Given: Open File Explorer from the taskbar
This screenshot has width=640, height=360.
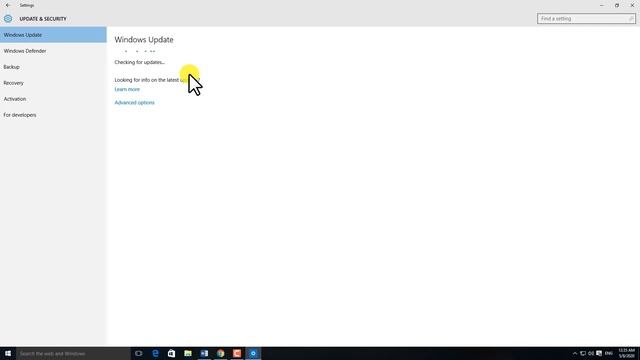Looking at the screenshot, I should pos(188,353).
